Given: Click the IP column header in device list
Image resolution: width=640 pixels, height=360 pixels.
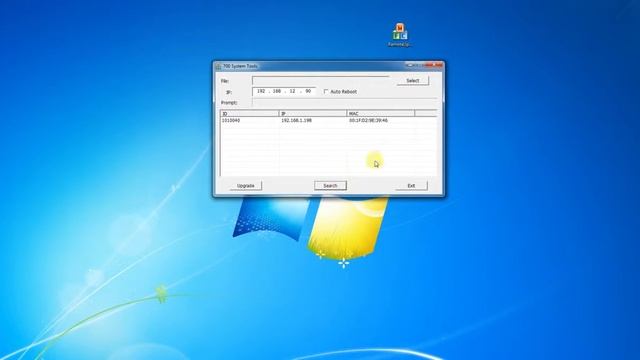Looking at the screenshot, I should coord(313,113).
